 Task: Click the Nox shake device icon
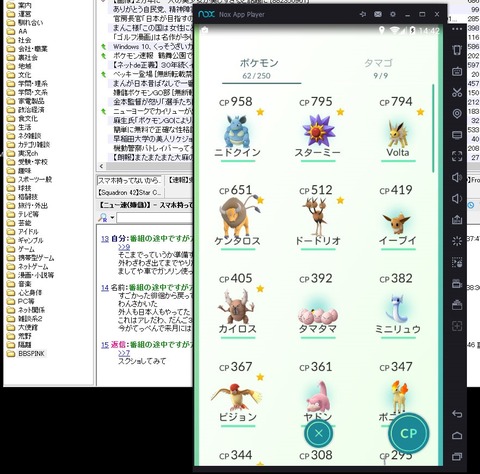457,50
